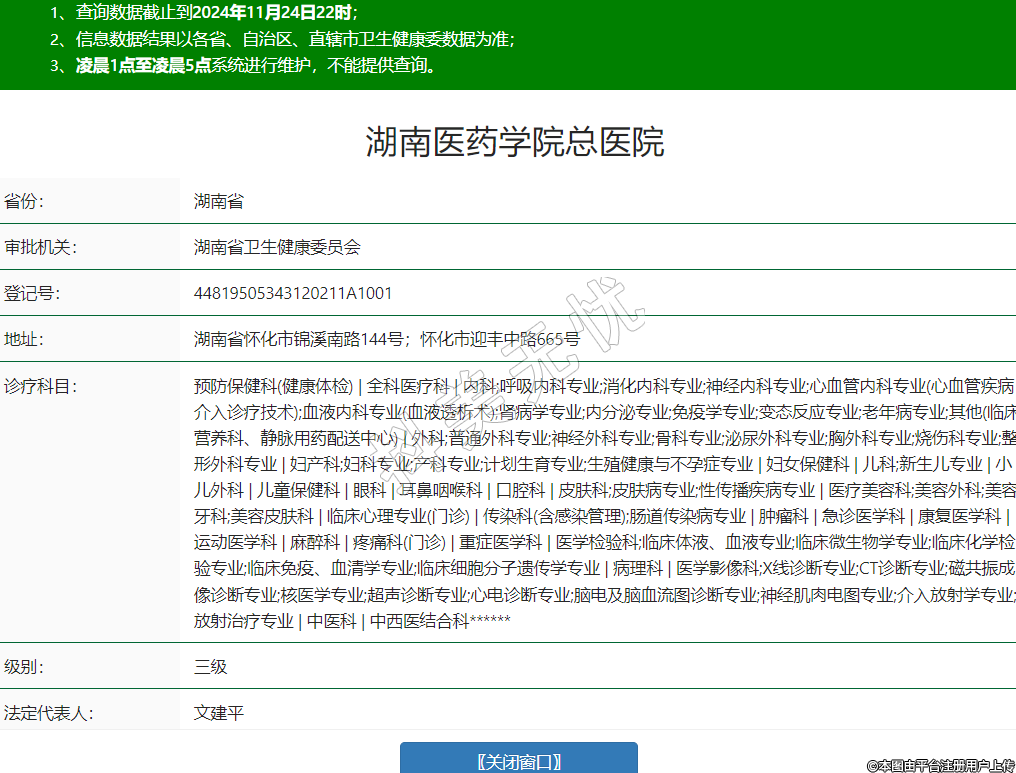This screenshot has height=773, width=1016.
Task: Select the address 湖南省怀化市锦溪南路144号
Action: click(x=299, y=339)
